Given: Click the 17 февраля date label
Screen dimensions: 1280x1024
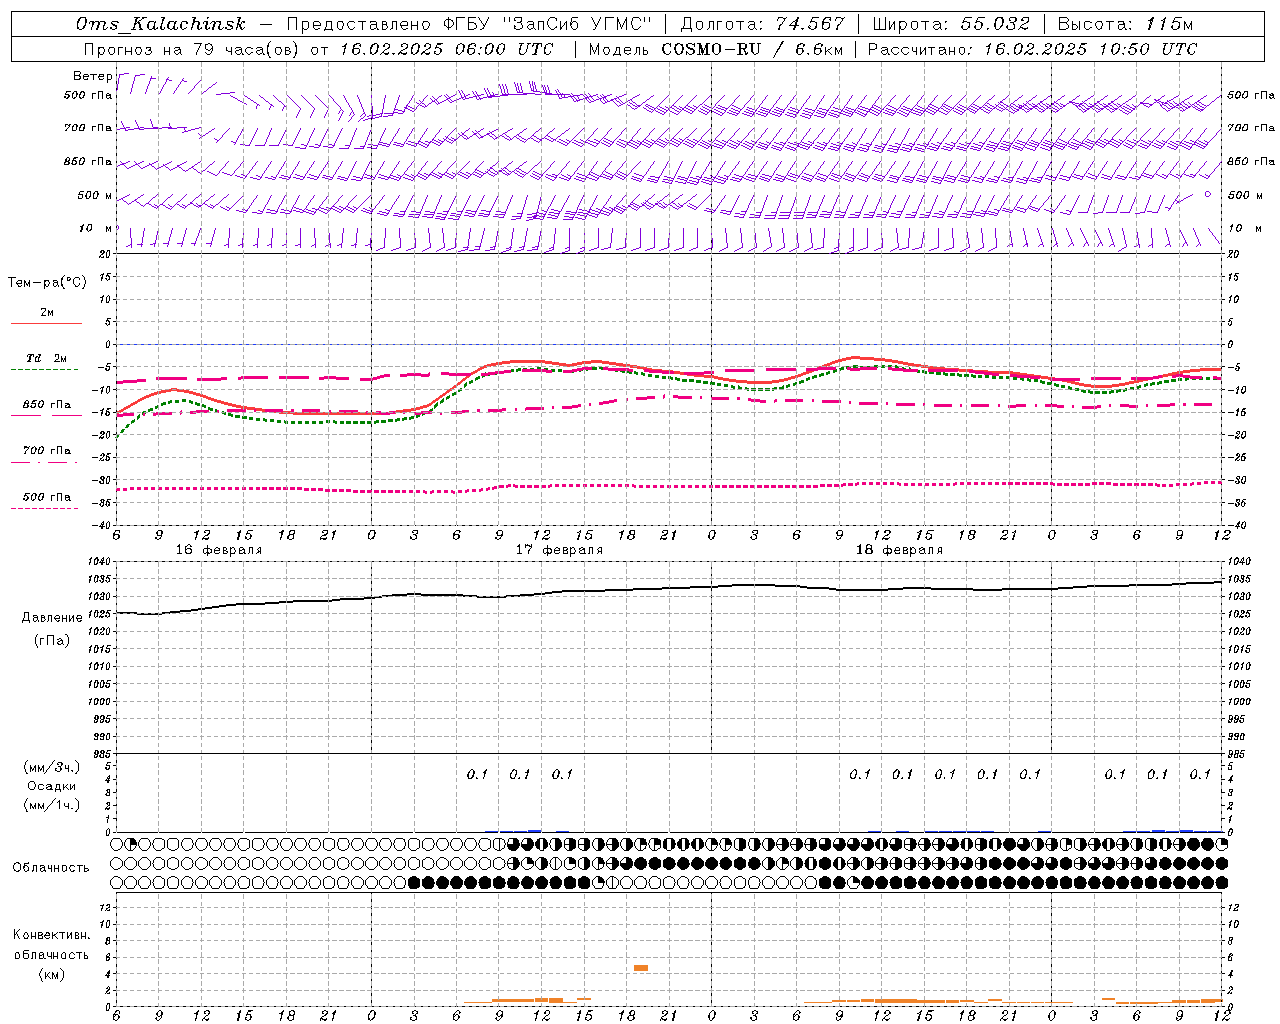Looking at the screenshot, I should 559,550.
